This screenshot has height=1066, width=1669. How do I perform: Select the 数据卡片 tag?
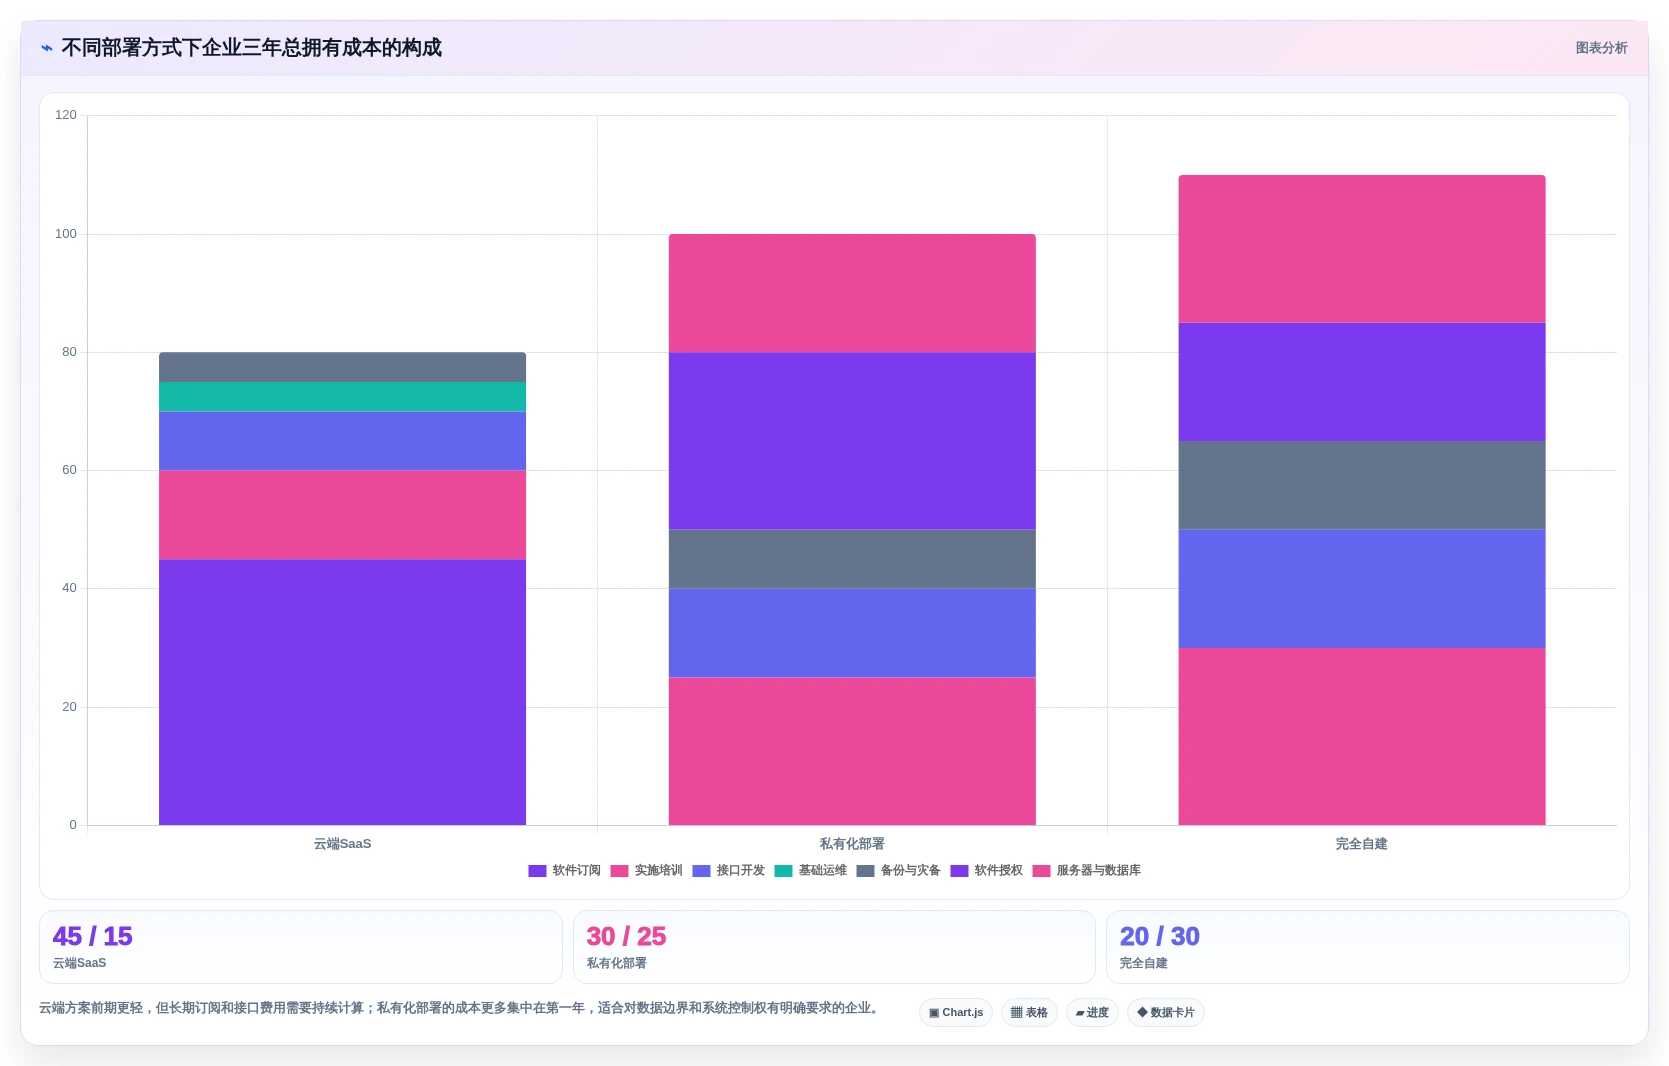coord(1166,1012)
